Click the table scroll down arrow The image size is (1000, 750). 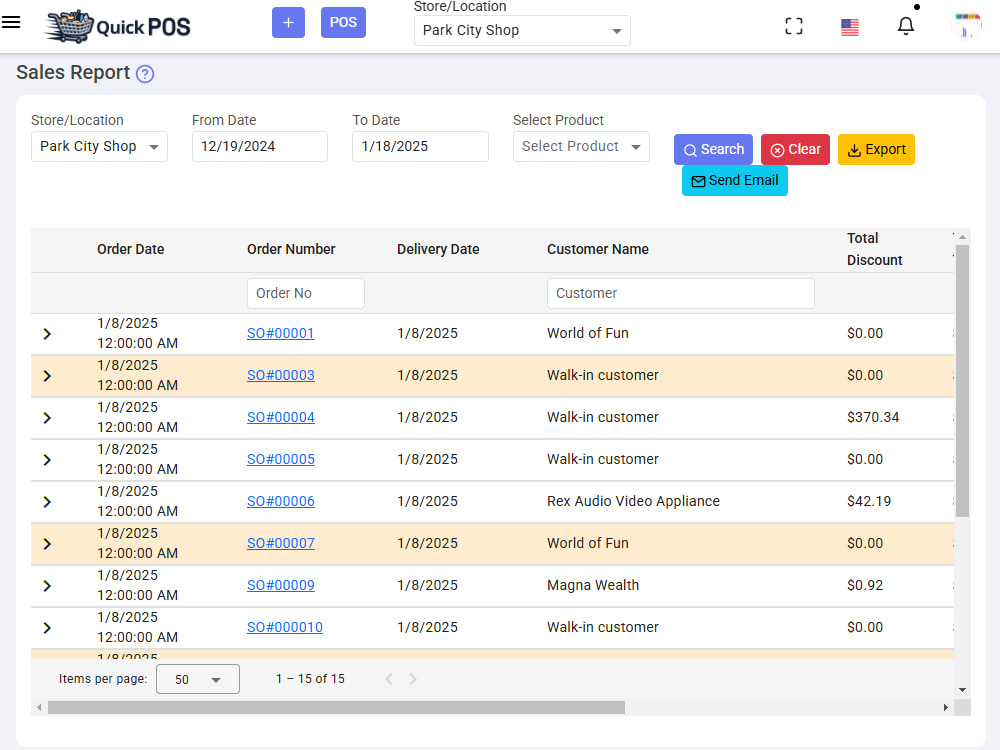tap(962, 690)
